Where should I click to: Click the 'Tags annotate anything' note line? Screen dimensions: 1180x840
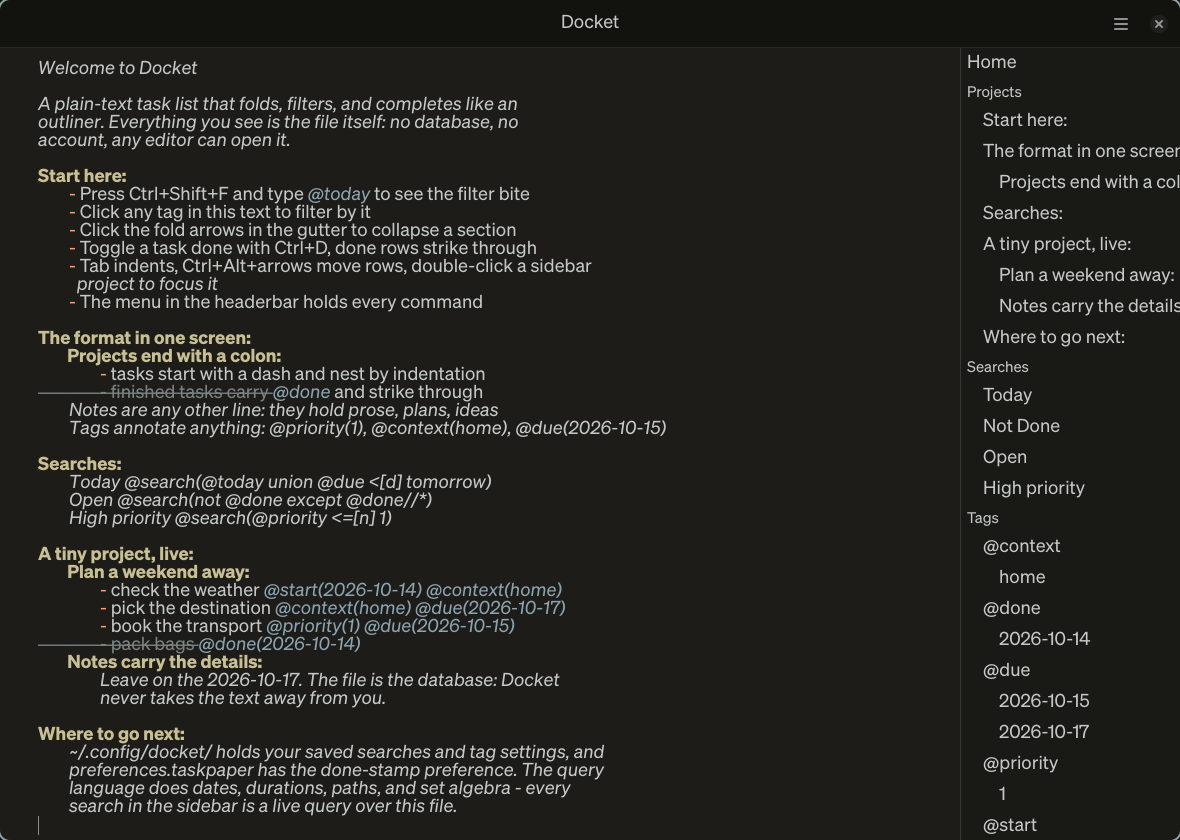367,428
